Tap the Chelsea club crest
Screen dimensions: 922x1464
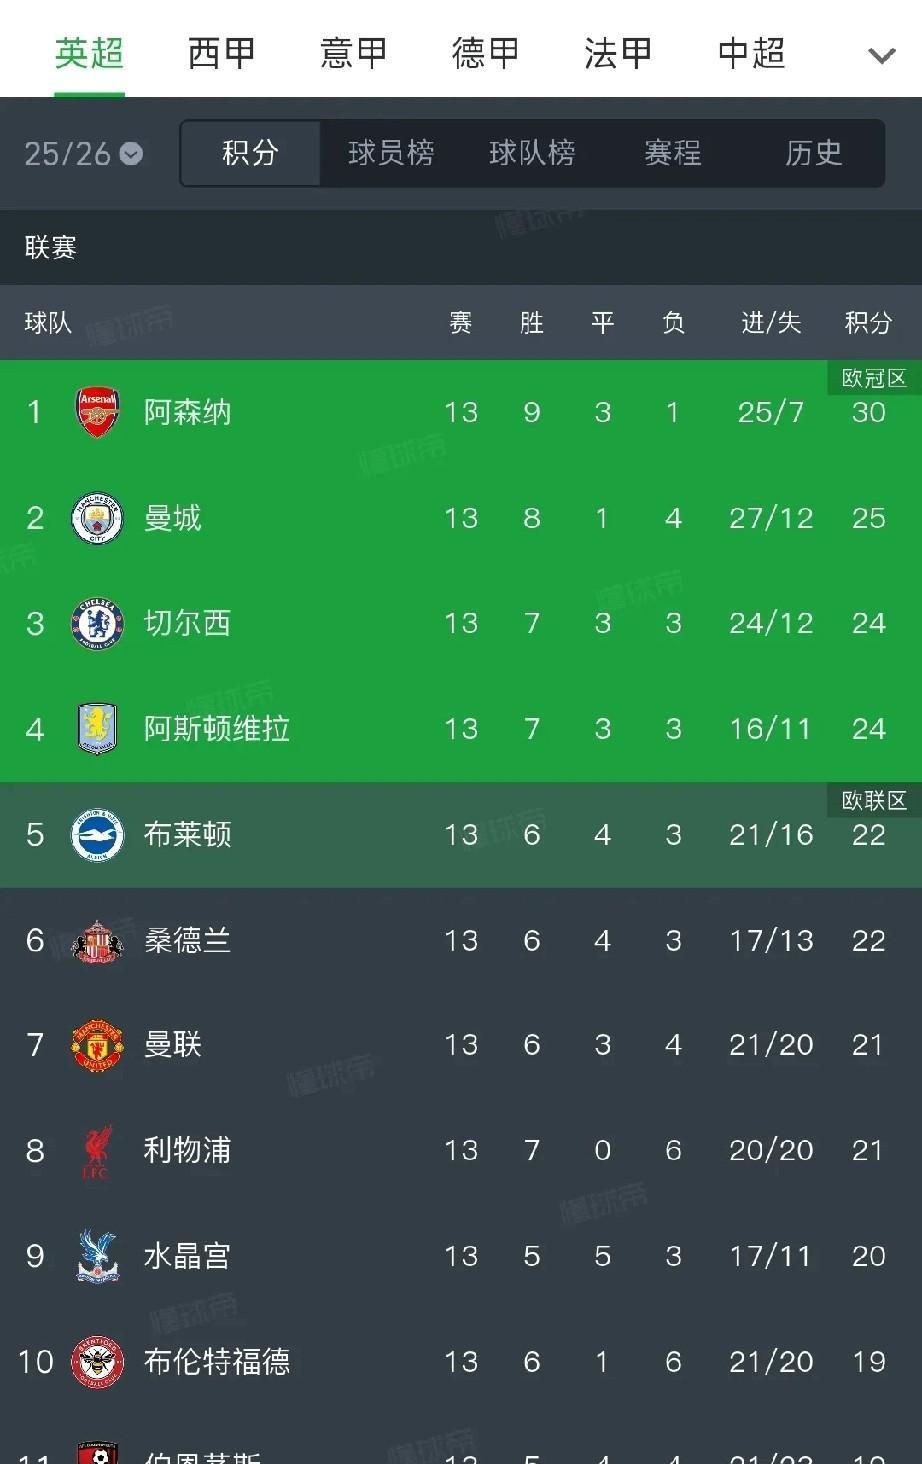[98, 624]
